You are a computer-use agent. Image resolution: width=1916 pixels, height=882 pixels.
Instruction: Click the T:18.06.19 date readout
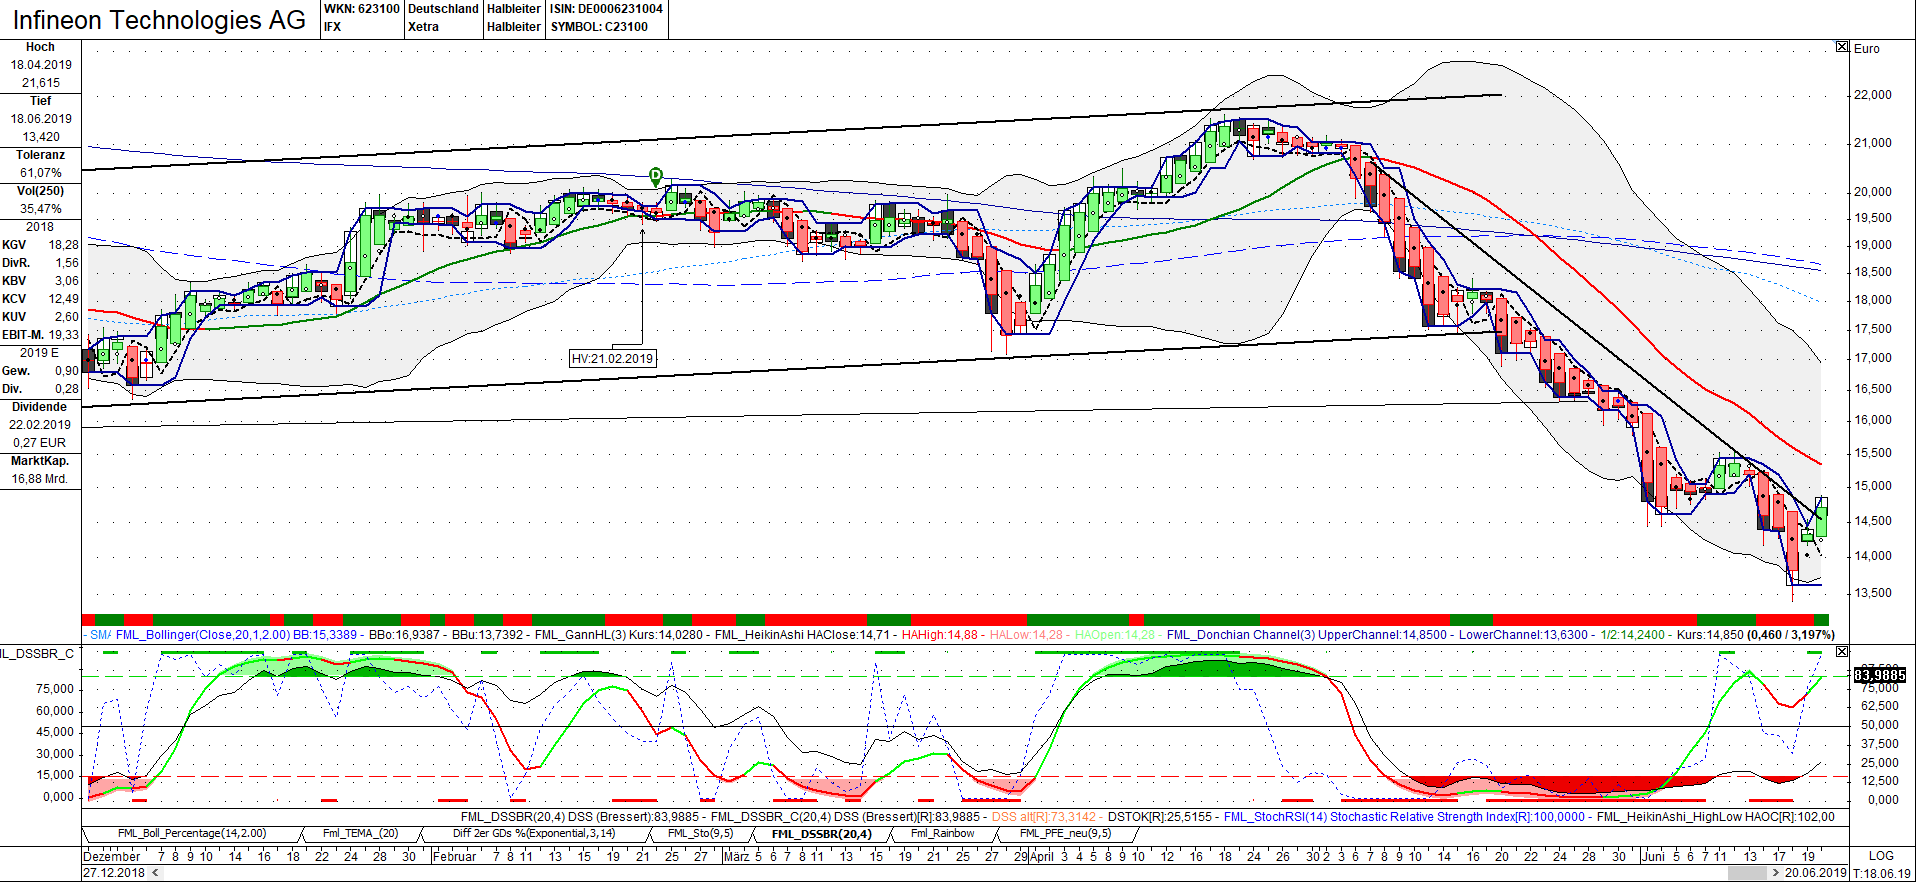(1882, 873)
